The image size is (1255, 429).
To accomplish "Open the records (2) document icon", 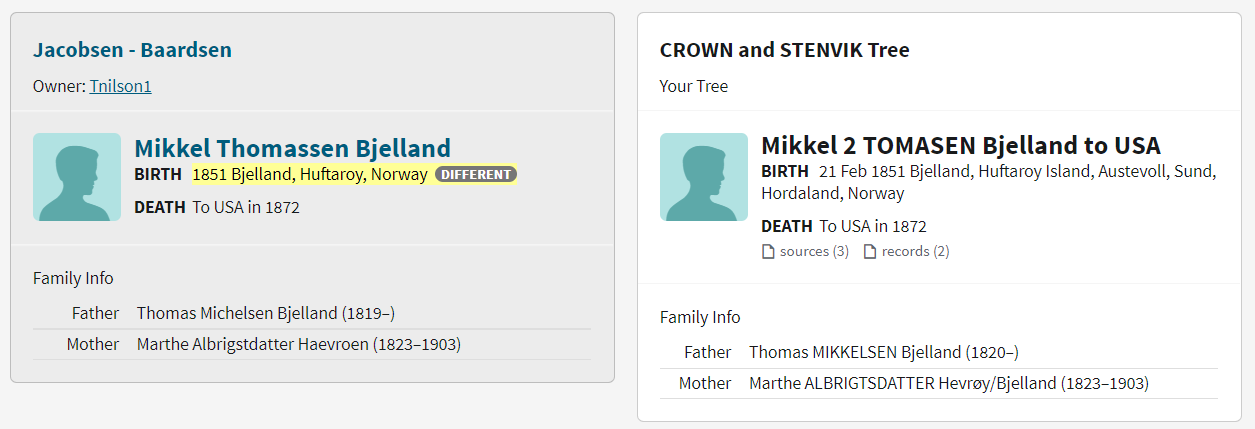I will pyautogui.click(x=870, y=252).
